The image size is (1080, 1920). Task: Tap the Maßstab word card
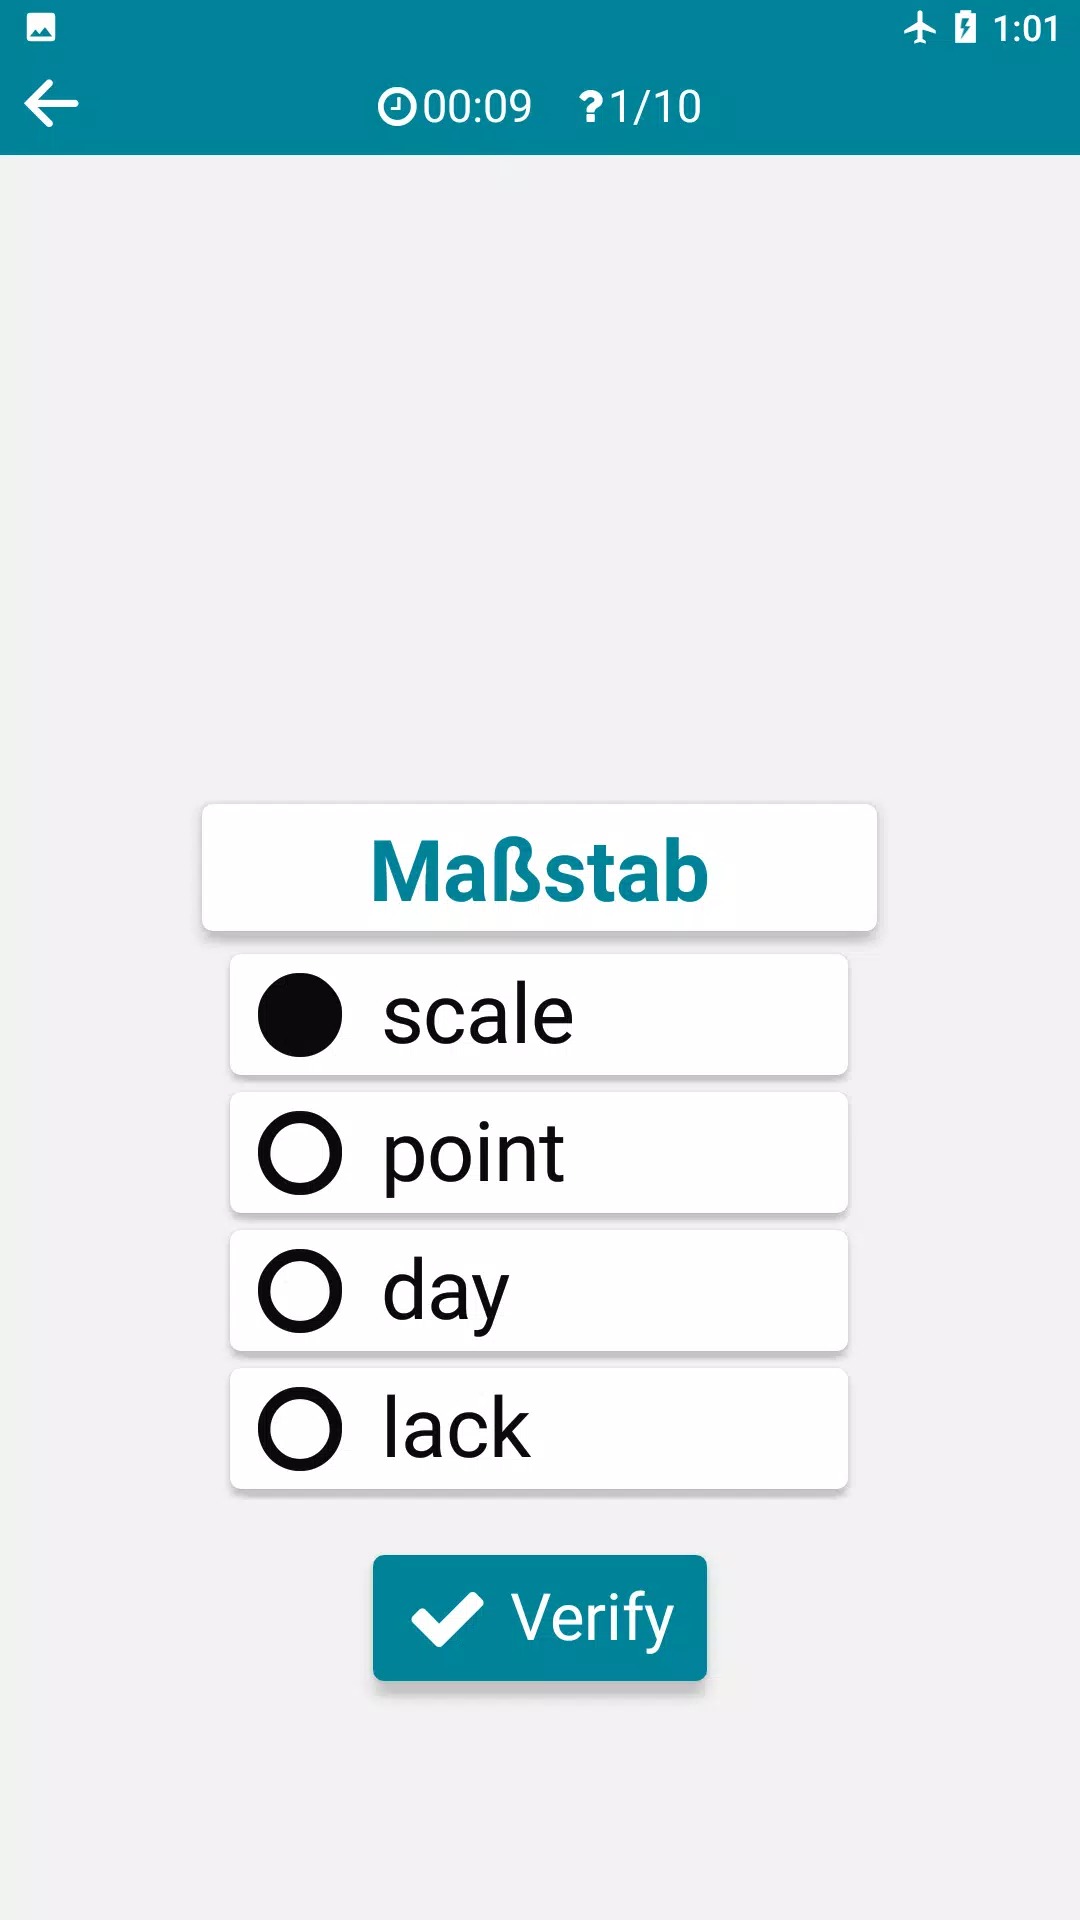[539, 868]
